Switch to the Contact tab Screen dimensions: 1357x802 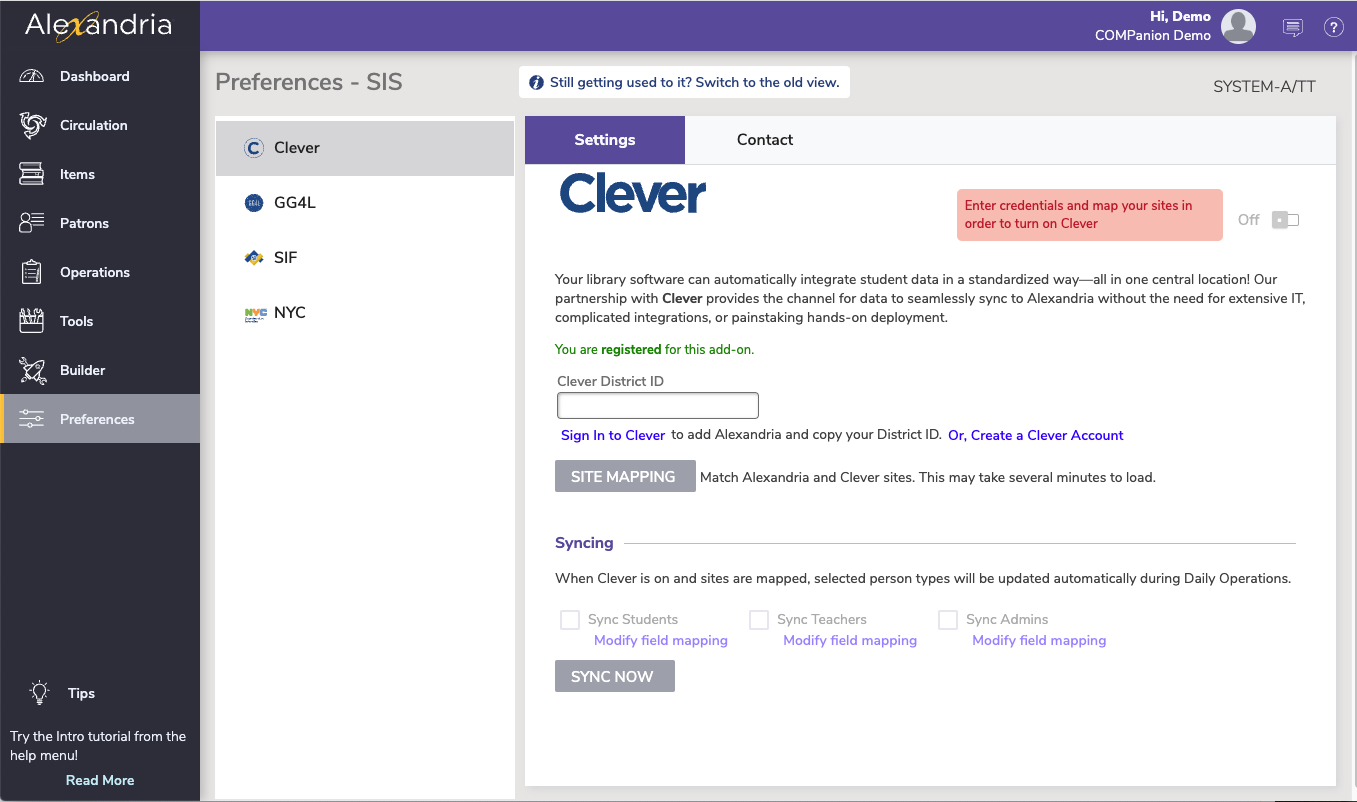tap(765, 140)
